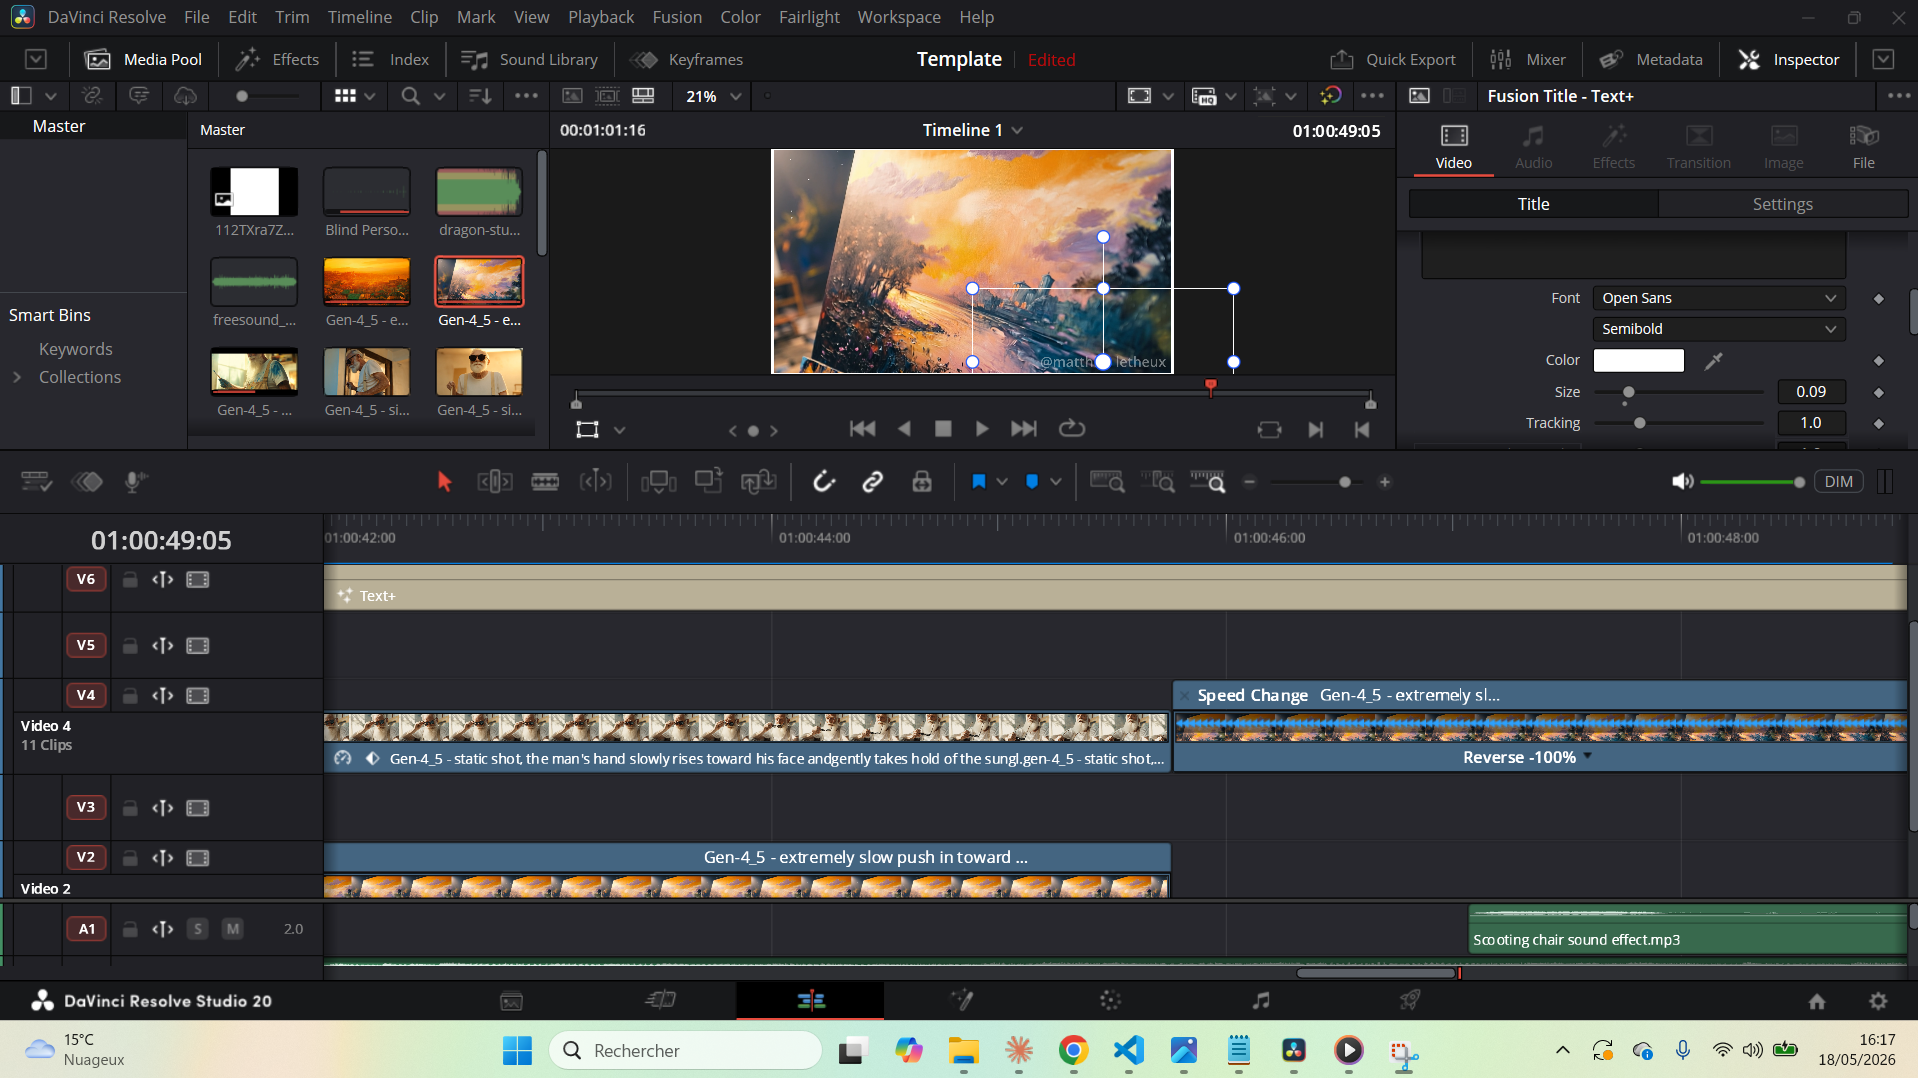Open the audio Mixer panel
The image size is (1918, 1078).
[x=1527, y=59]
